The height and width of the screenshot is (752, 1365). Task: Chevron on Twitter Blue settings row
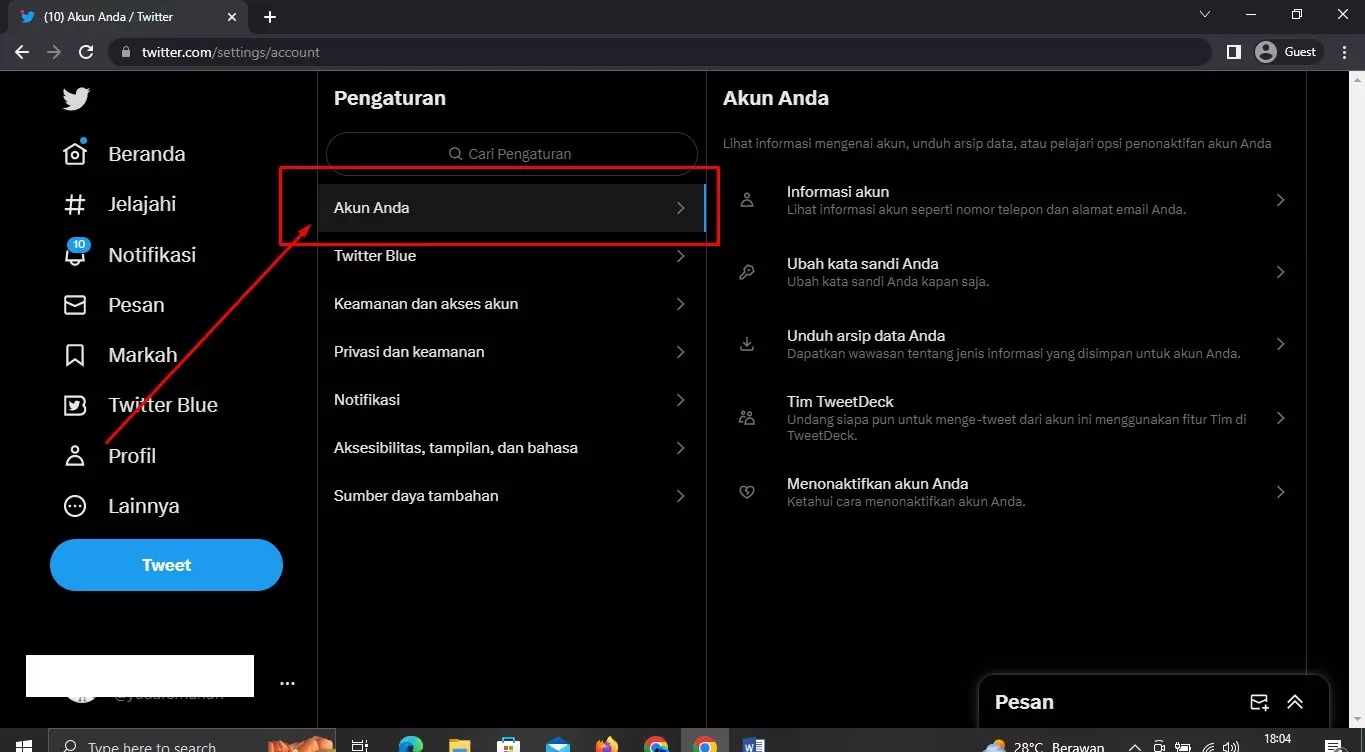click(680, 256)
